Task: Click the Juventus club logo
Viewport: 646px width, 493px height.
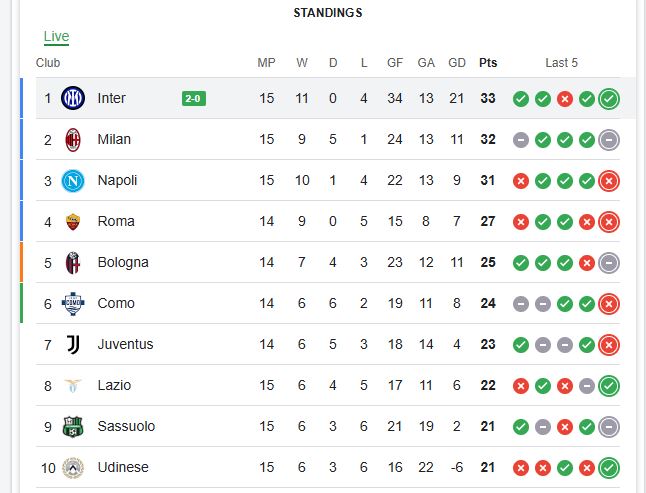Action: coord(73,344)
